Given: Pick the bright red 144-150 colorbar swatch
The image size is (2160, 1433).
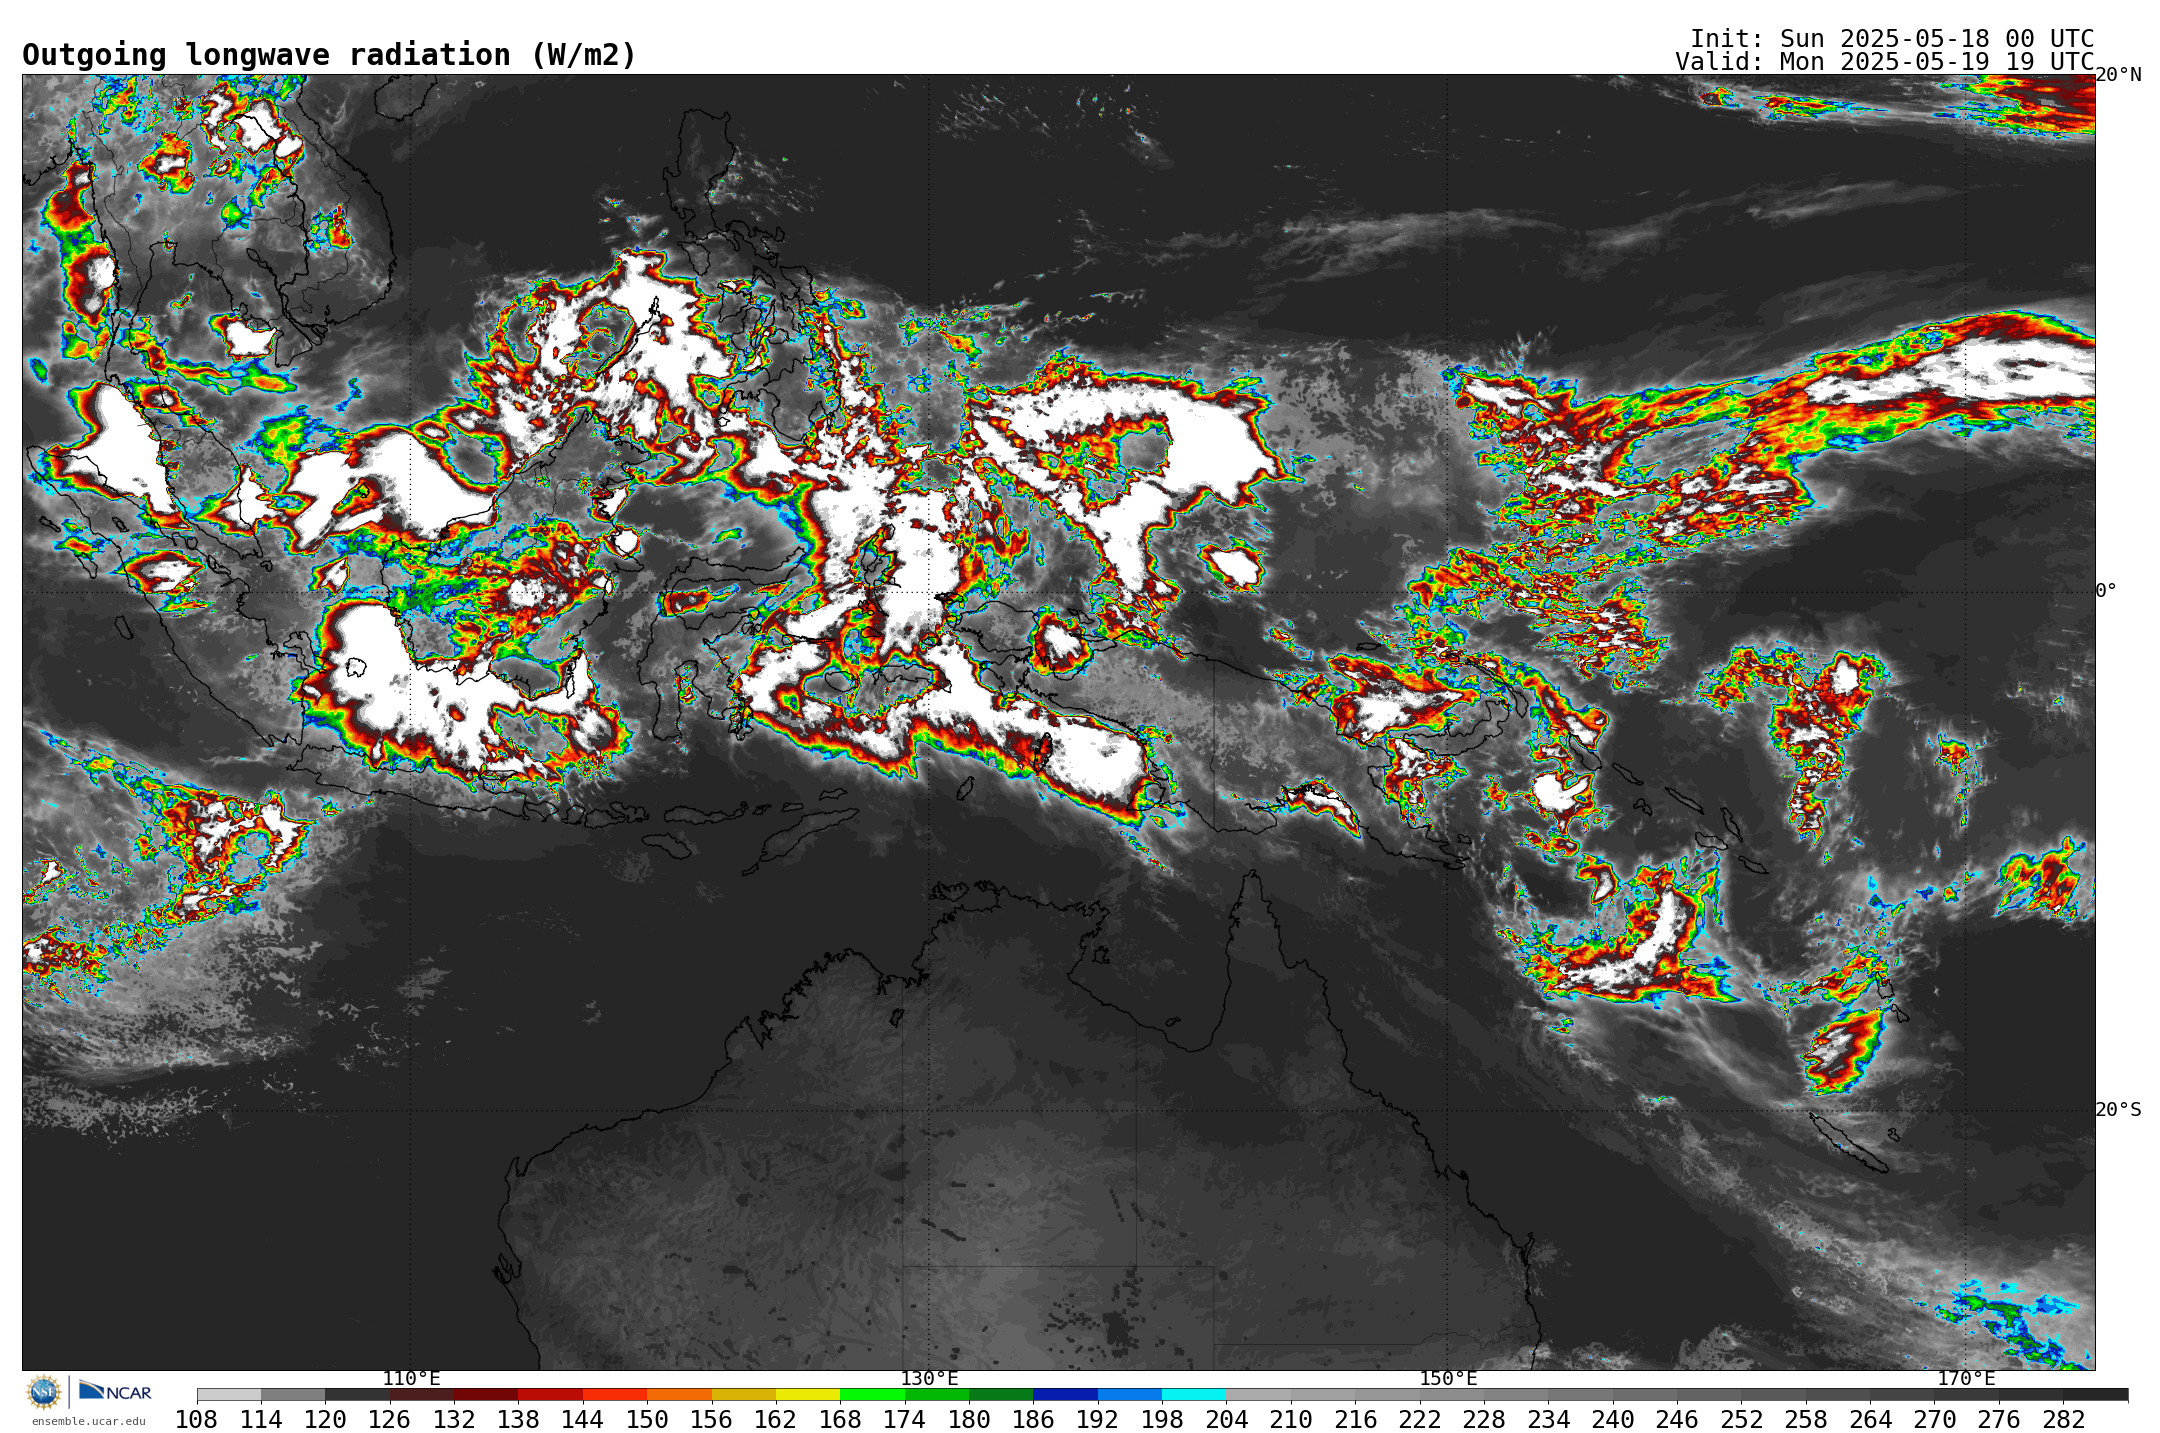Looking at the screenshot, I should (615, 1395).
